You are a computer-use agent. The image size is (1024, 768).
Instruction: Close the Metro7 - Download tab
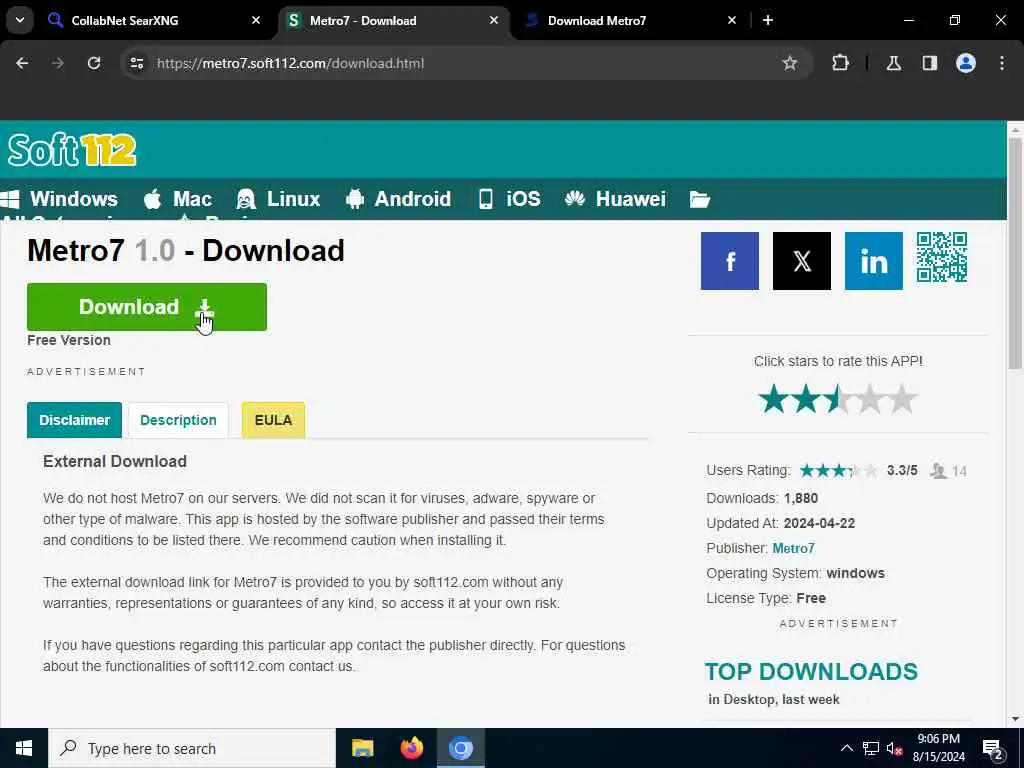click(494, 20)
